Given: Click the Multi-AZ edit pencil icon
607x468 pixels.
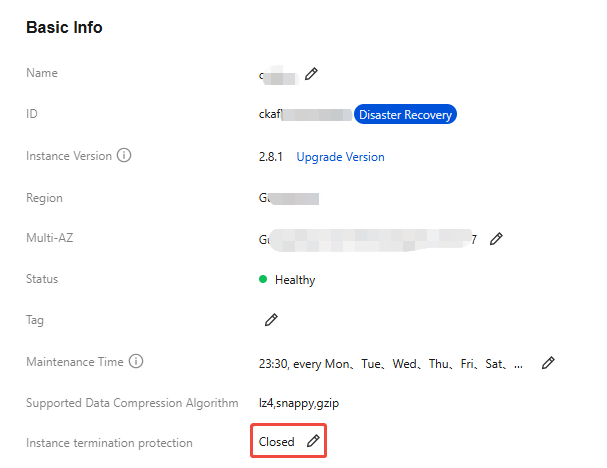Looking at the screenshot, I should (496, 239).
